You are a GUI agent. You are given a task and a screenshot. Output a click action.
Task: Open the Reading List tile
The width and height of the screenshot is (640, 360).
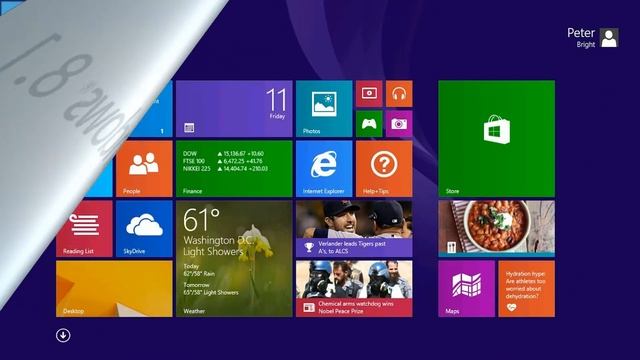point(84,229)
